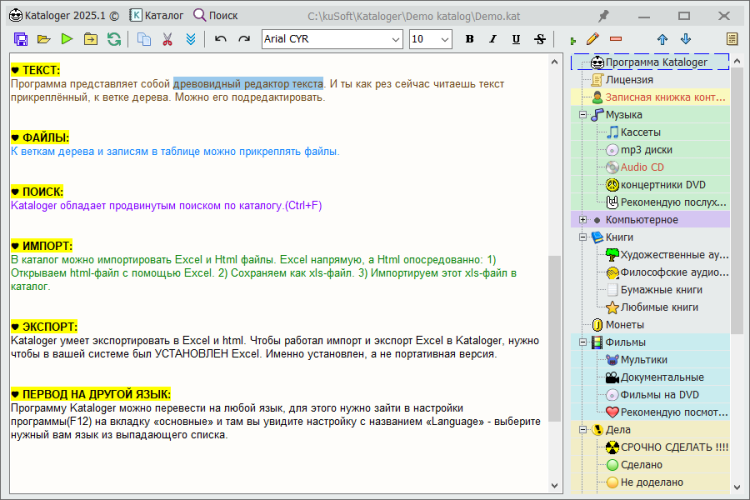Expand the Компьютерное tree branch
The height and width of the screenshot is (500, 750).
(x=583, y=219)
